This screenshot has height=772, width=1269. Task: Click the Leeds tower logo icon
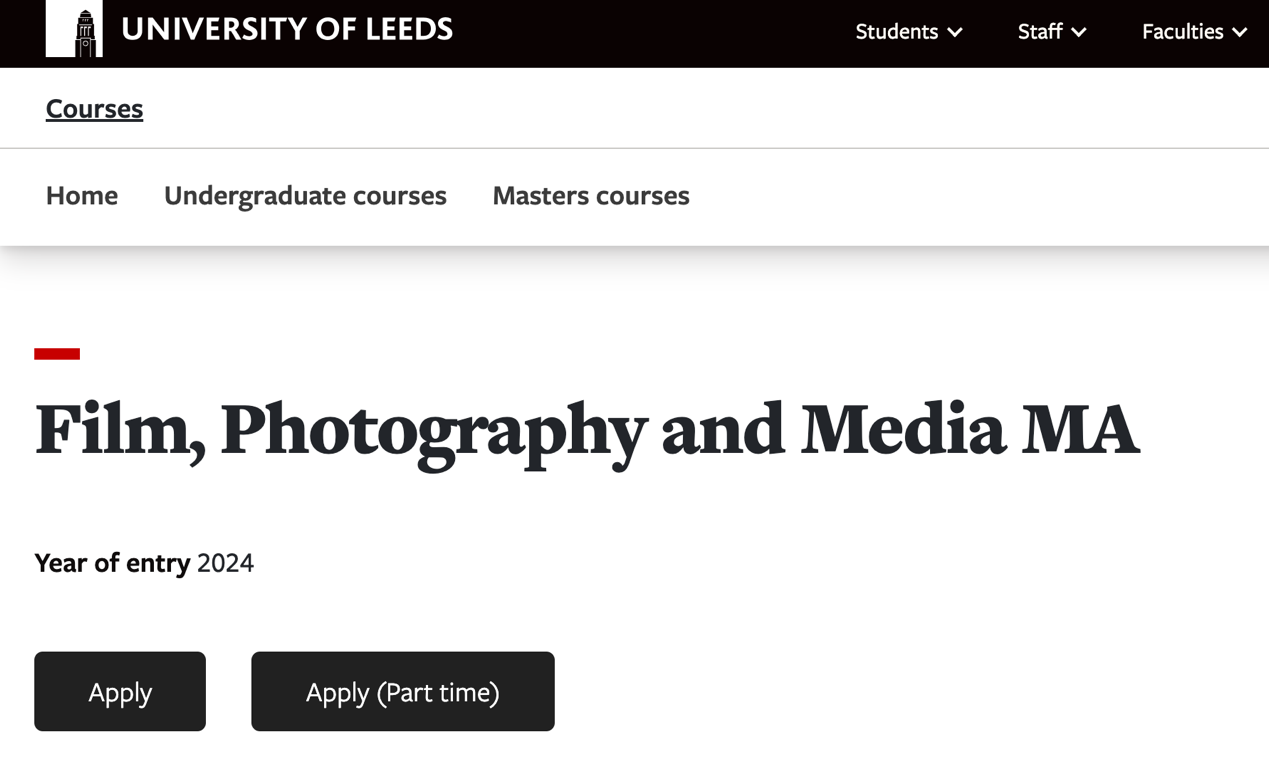pos(74,28)
